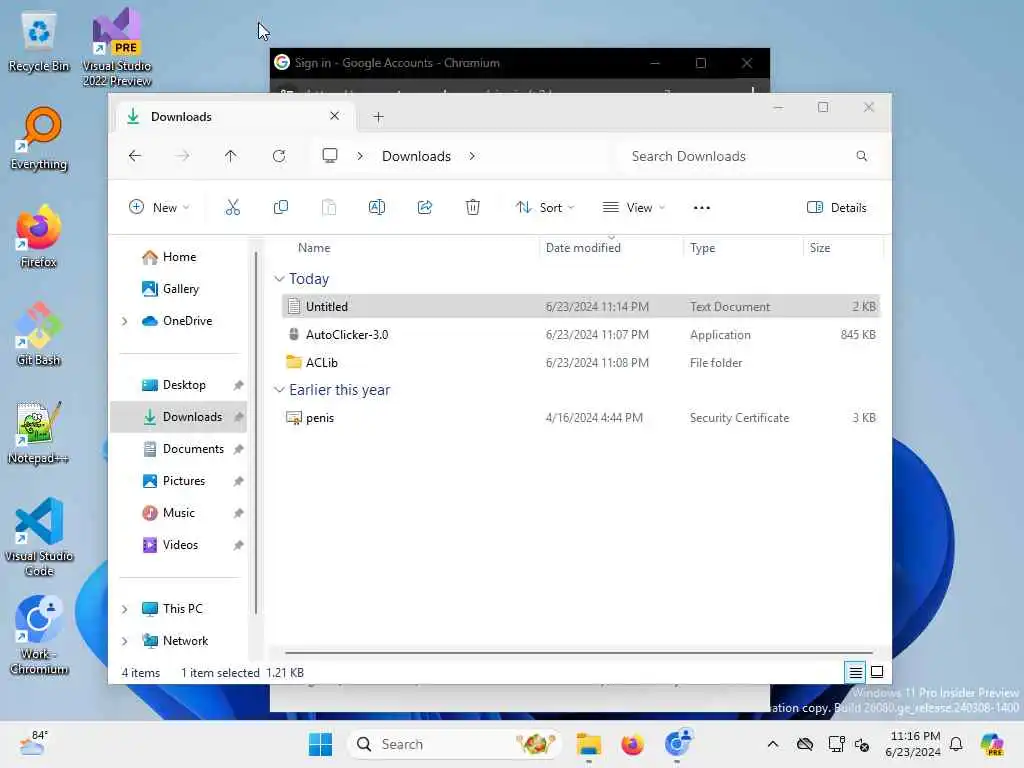1024x768 pixels.
Task: Click the horizontal scrollbar in file list
Action: click(x=579, y=652)
